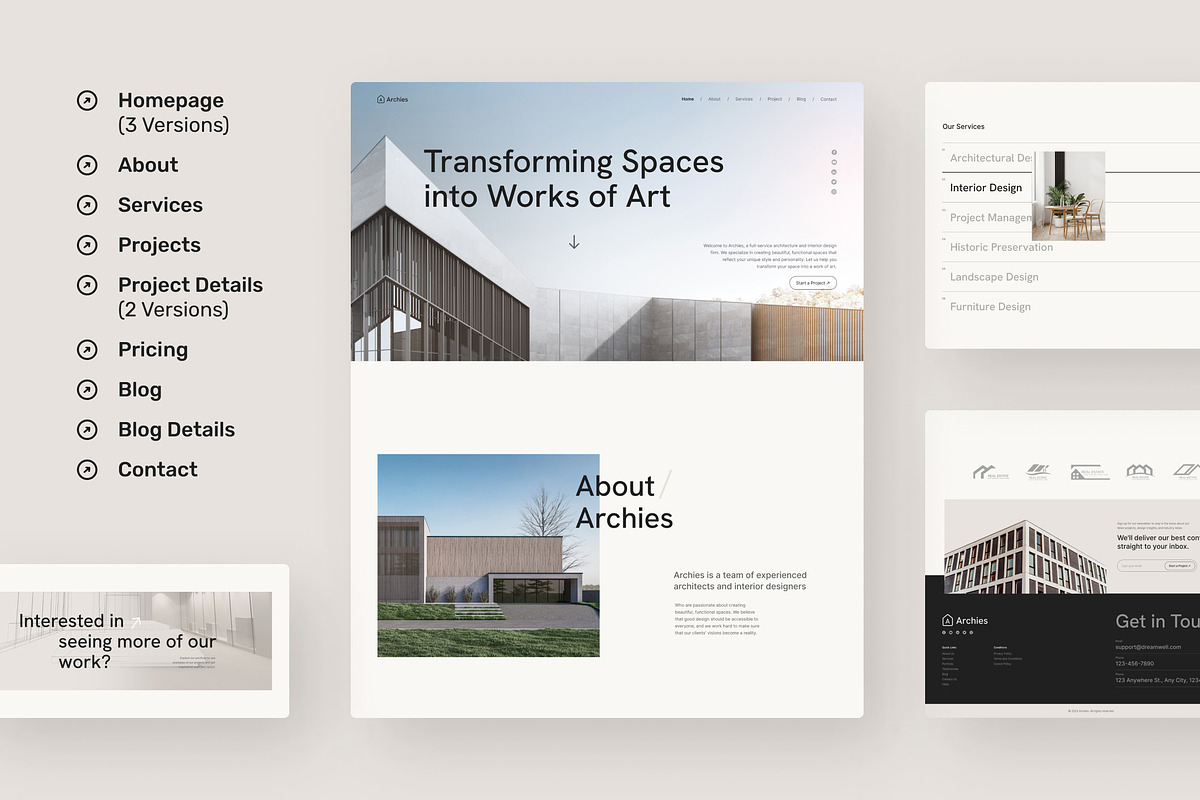Image resolution: width=1200 pixels, height=800 pixels.
Task: Click the 'Archies is a team of experienced' paragraph
Action: pyautogui.click(x=740, y=581)
